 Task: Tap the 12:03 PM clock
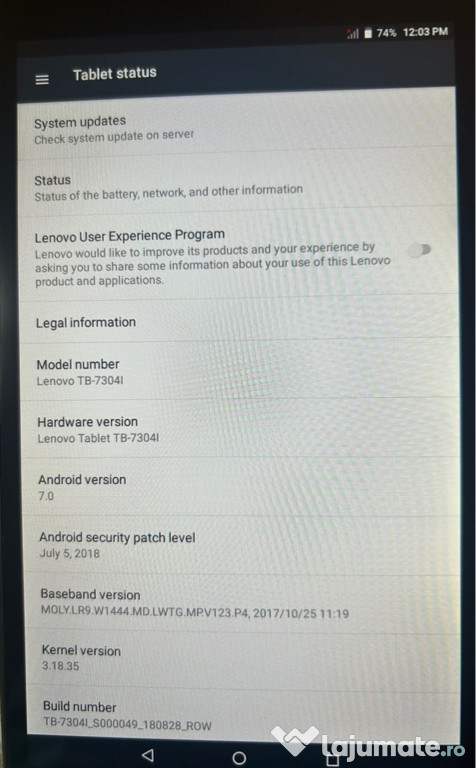pyautogui.click(x=425, y=32)
